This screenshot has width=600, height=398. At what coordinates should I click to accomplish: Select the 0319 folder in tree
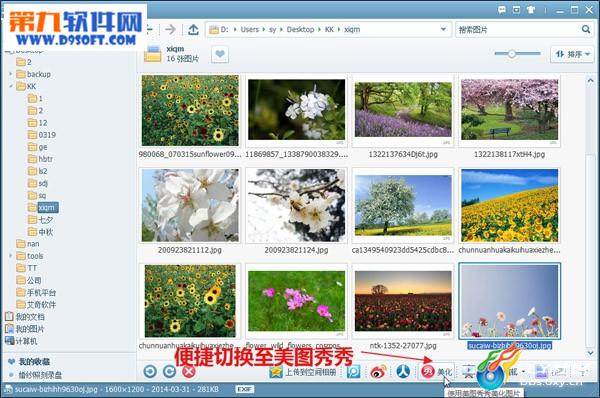pyautogui.click(x=42, y=135)
